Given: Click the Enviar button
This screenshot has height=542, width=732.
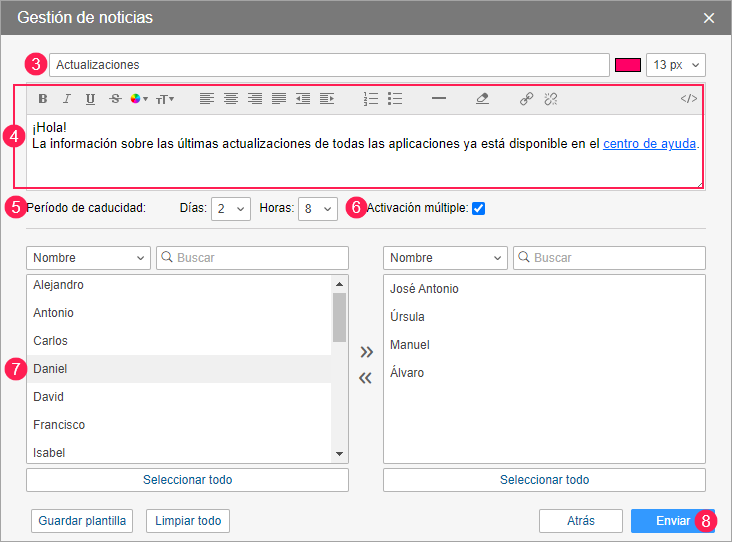Looking at the screenshot, I should coord(672,521).
